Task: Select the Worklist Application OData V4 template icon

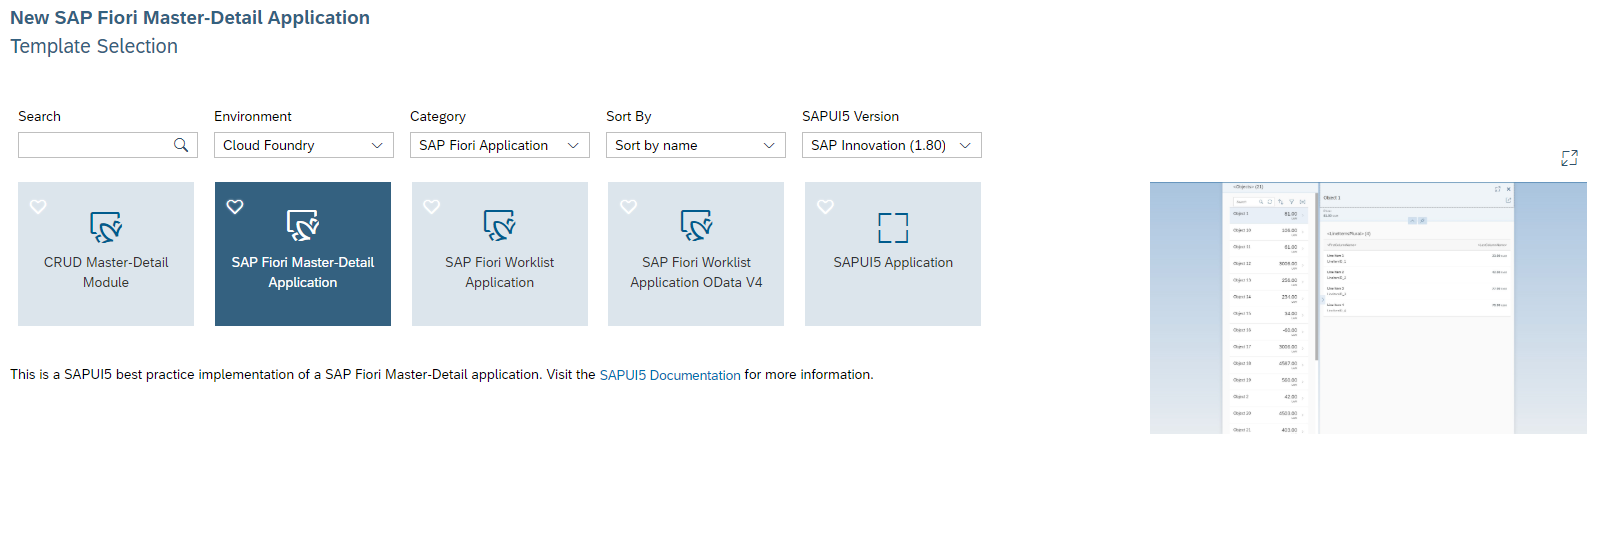Action: click(696, 227)
